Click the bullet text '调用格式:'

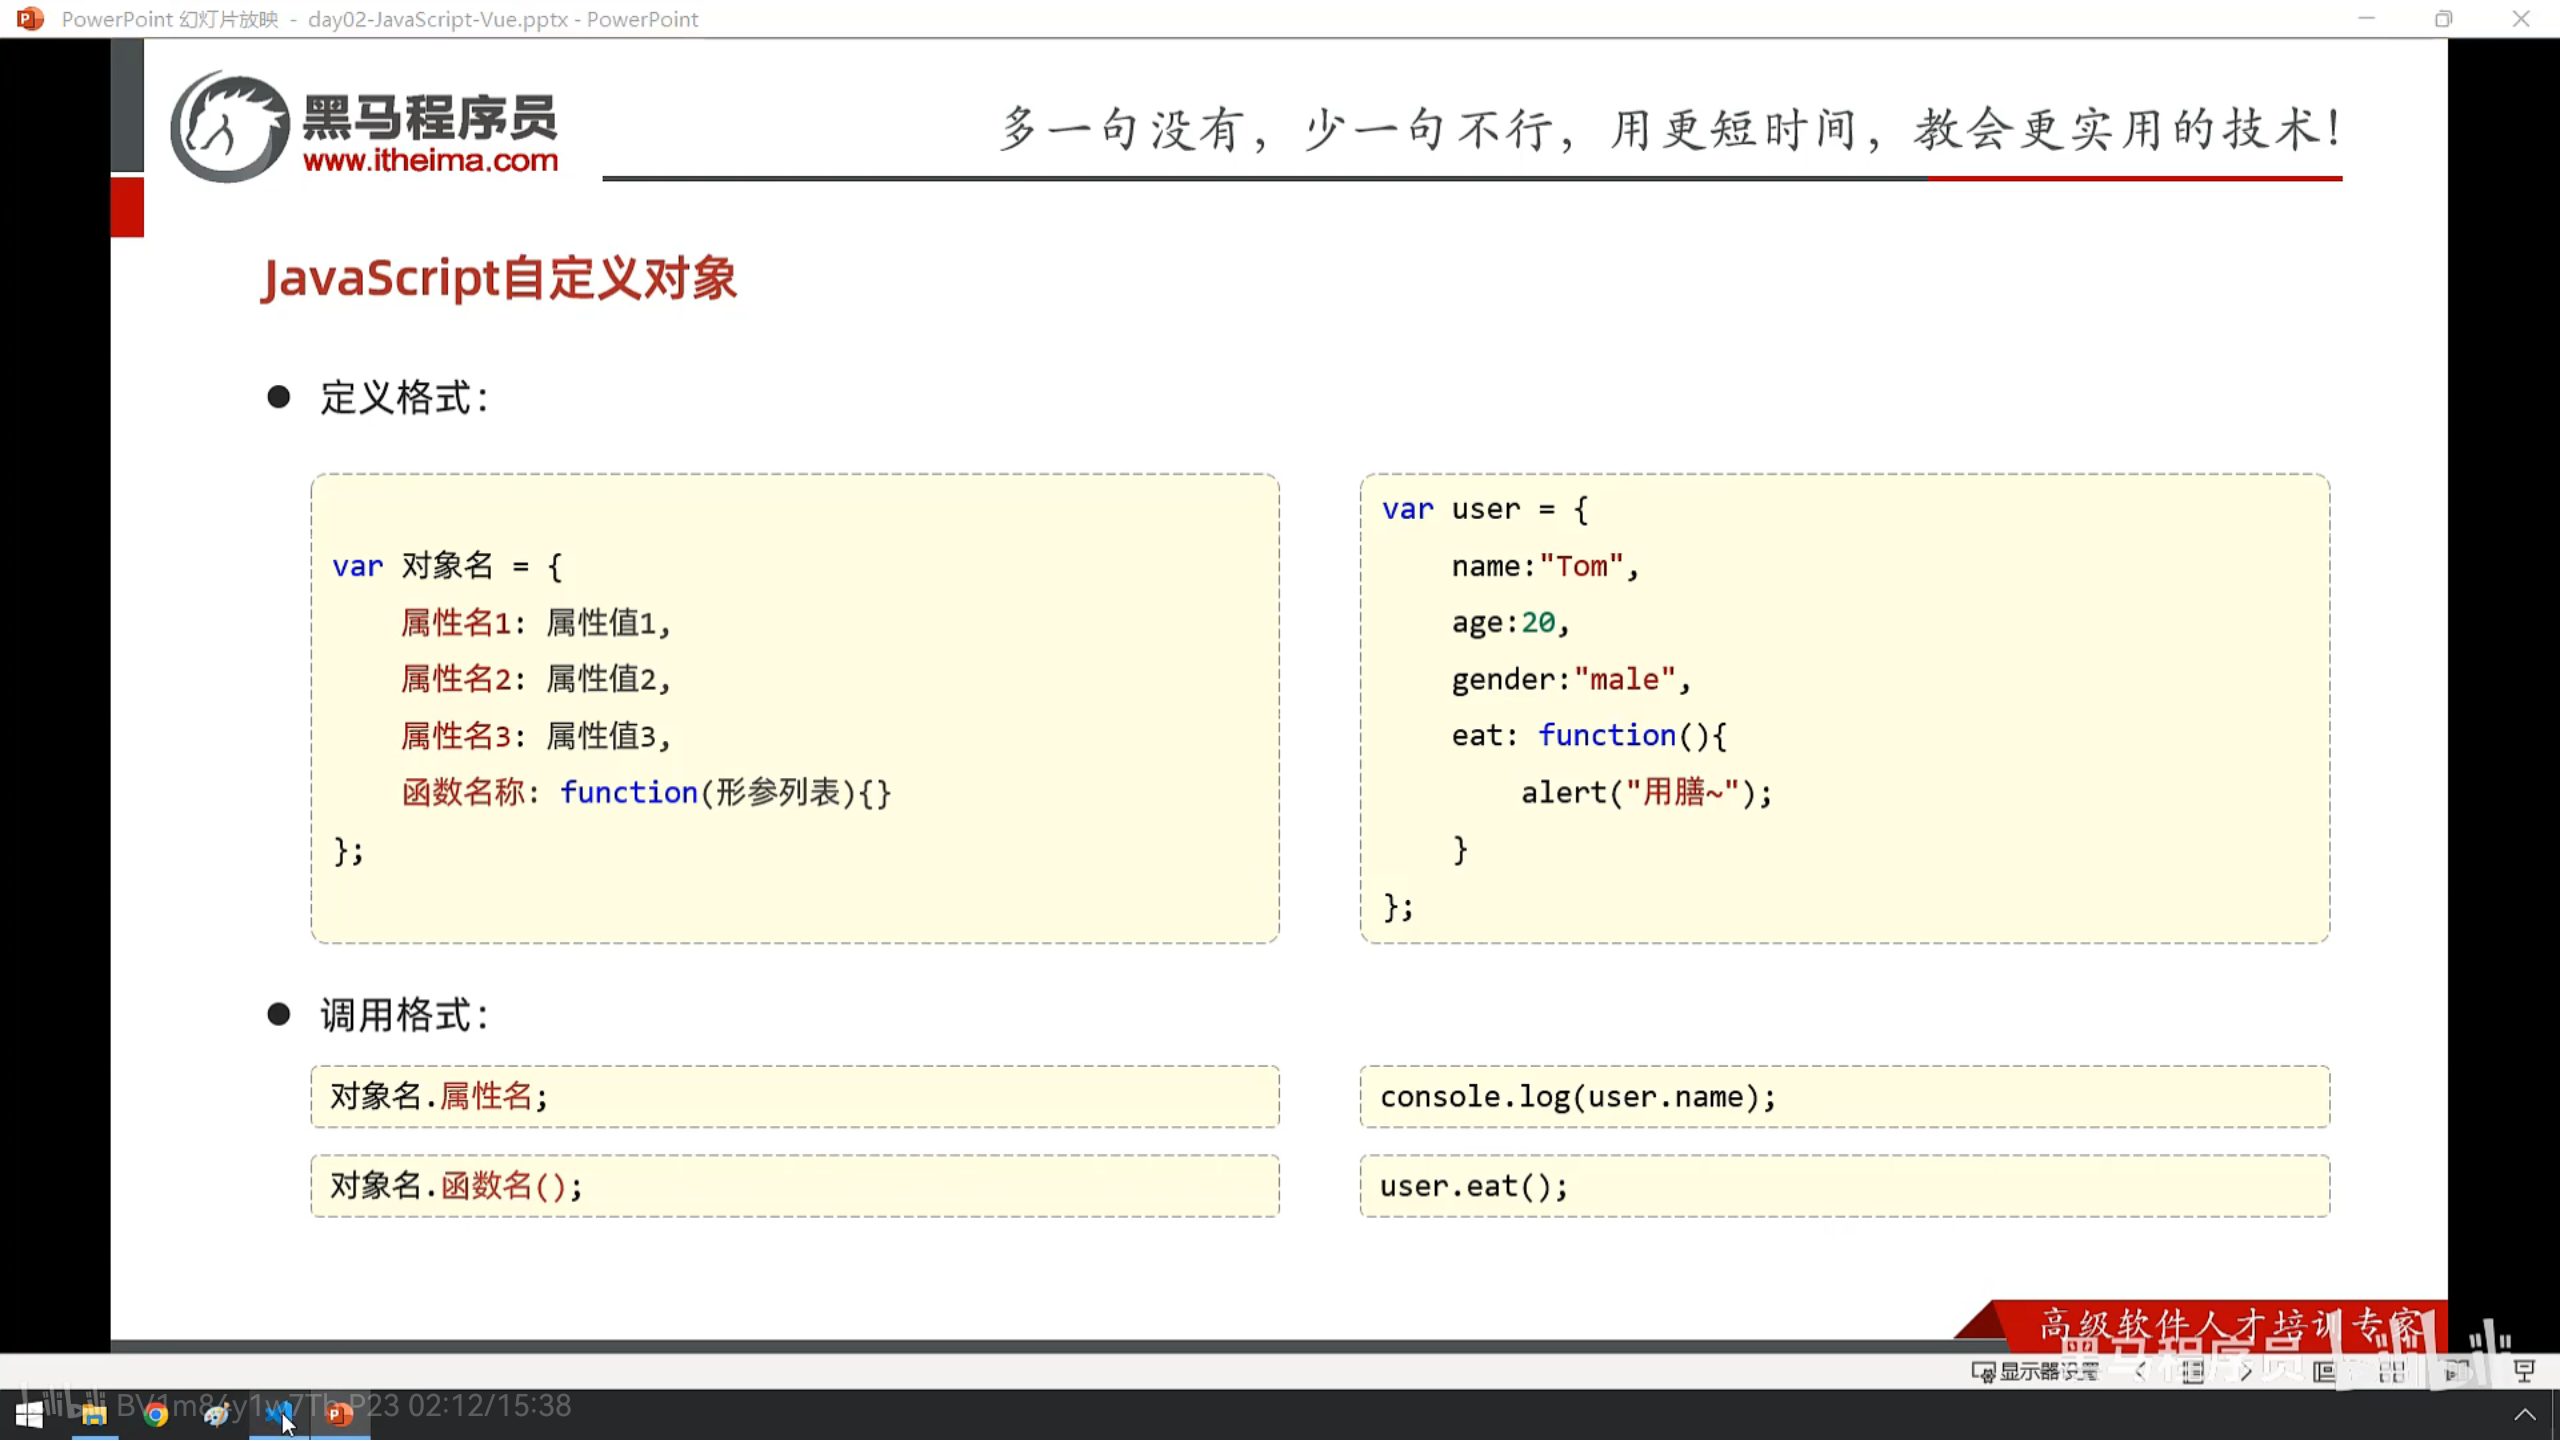[x=404, y=1015]
